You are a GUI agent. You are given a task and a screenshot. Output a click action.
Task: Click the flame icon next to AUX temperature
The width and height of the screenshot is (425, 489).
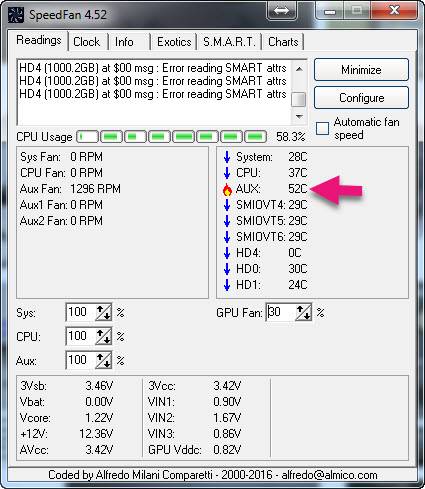227,189
